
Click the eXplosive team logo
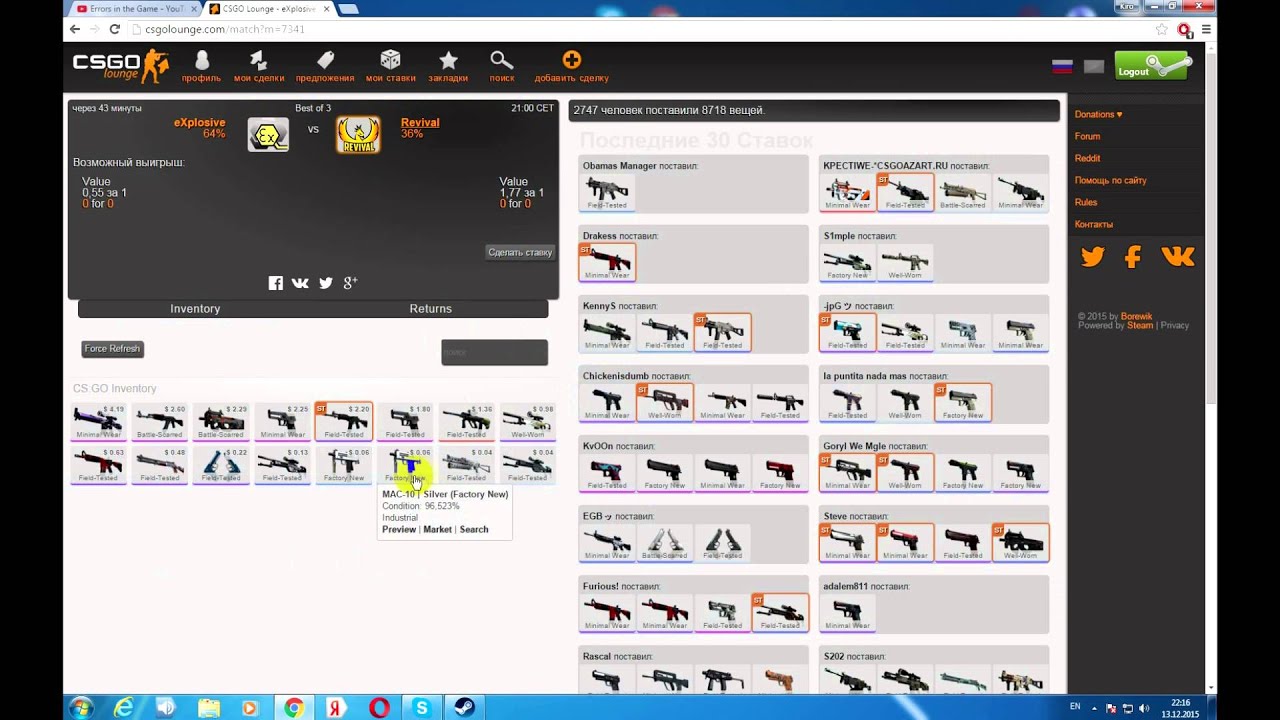(268, 134)
